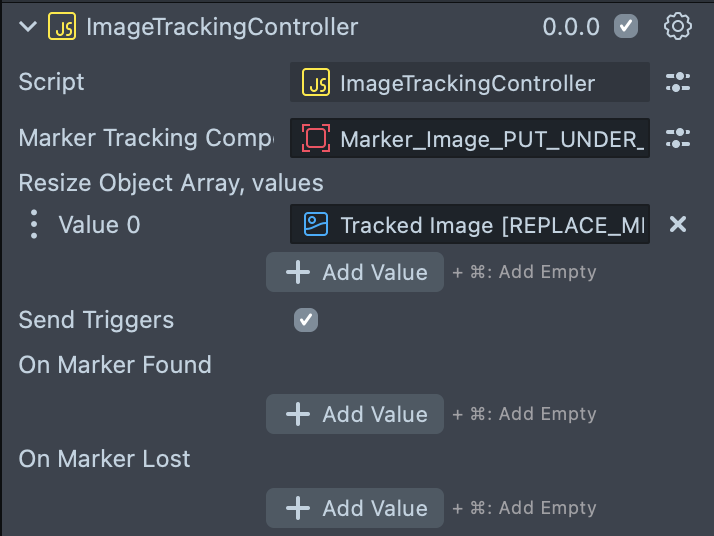This screenshot has height=536, width=714.
Task: Click the Marker_Image_PUT_UNDER field
Action: click(x=492, y=138)
